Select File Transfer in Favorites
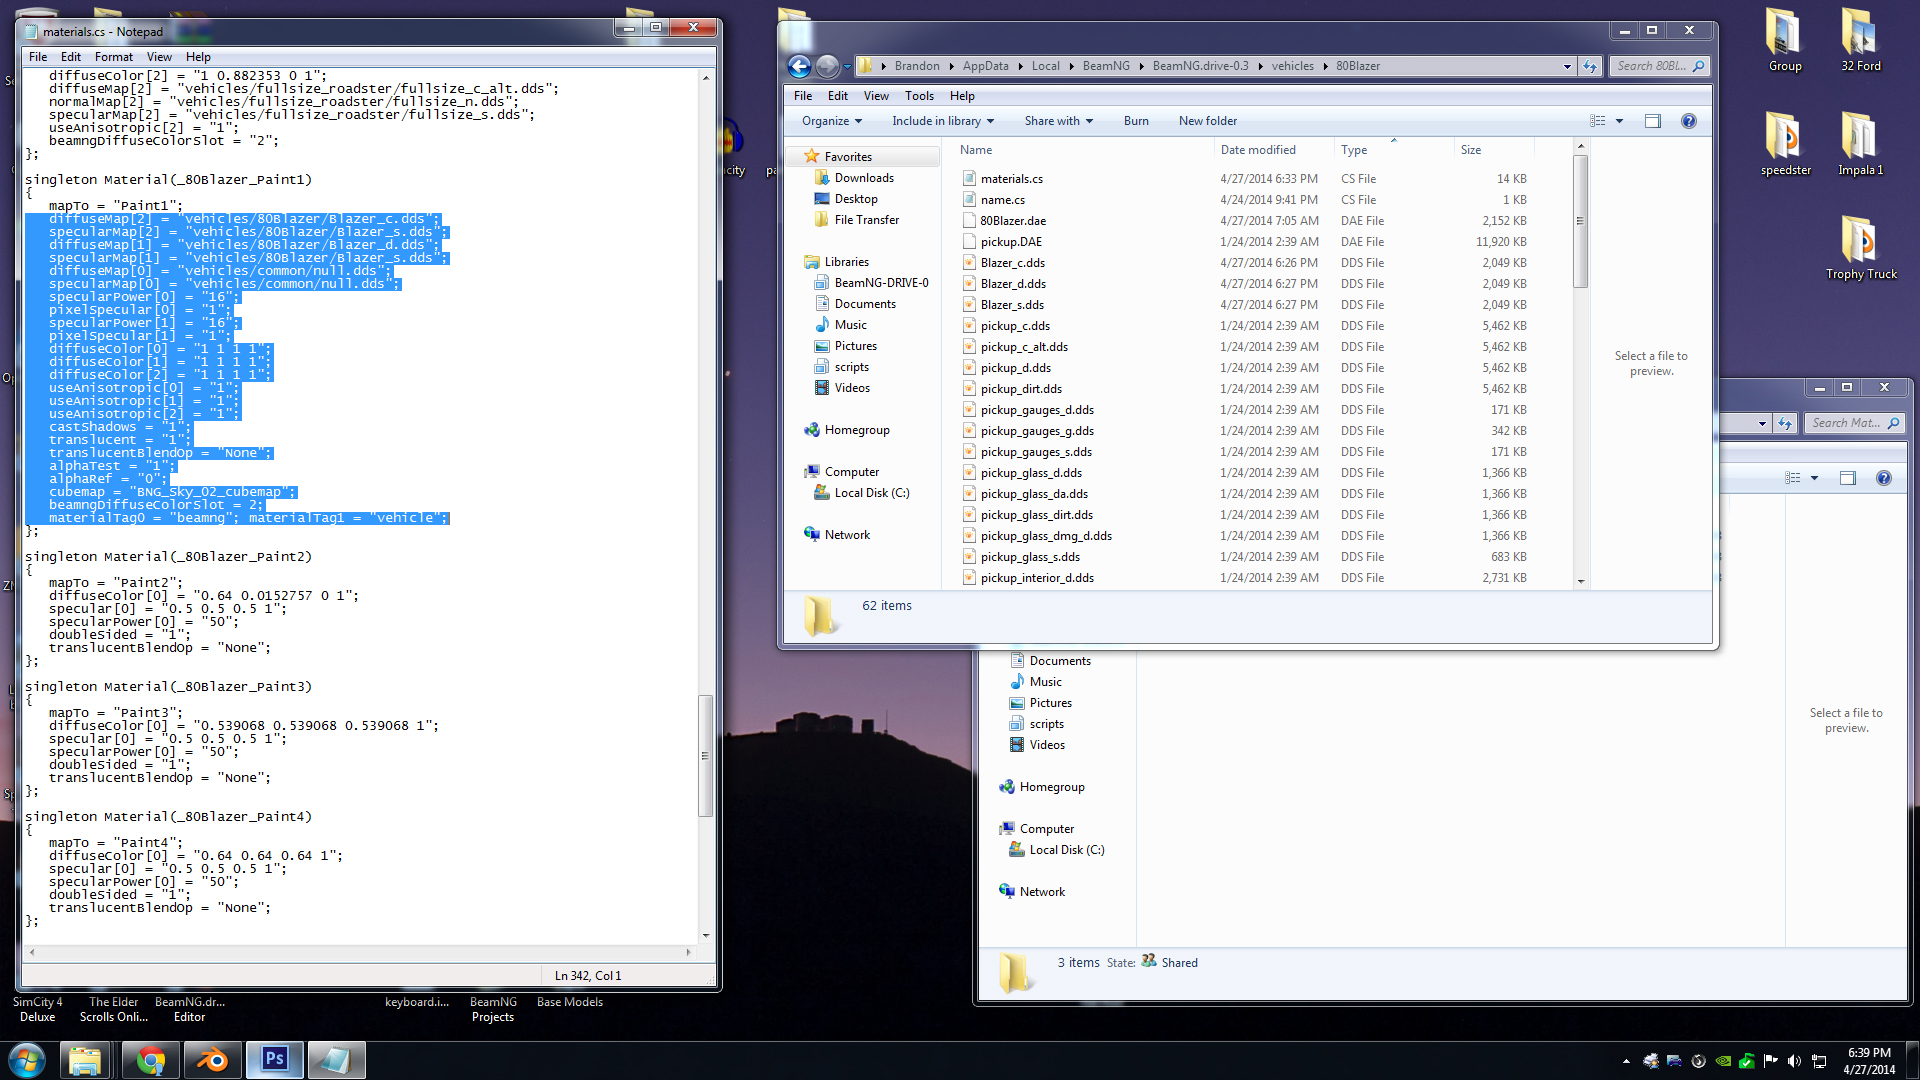This screenshot has width=1920, height=1080. coord(866,220)
